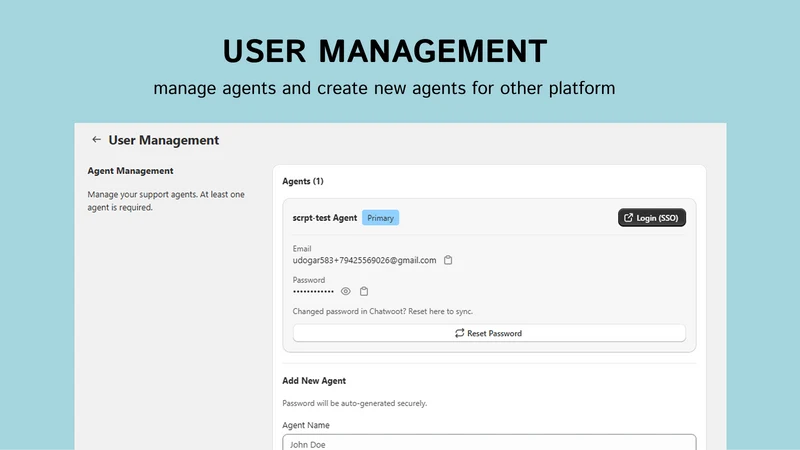Copy the agent password to clipboard
Screen dimensions: 800x450
point(364,291)
